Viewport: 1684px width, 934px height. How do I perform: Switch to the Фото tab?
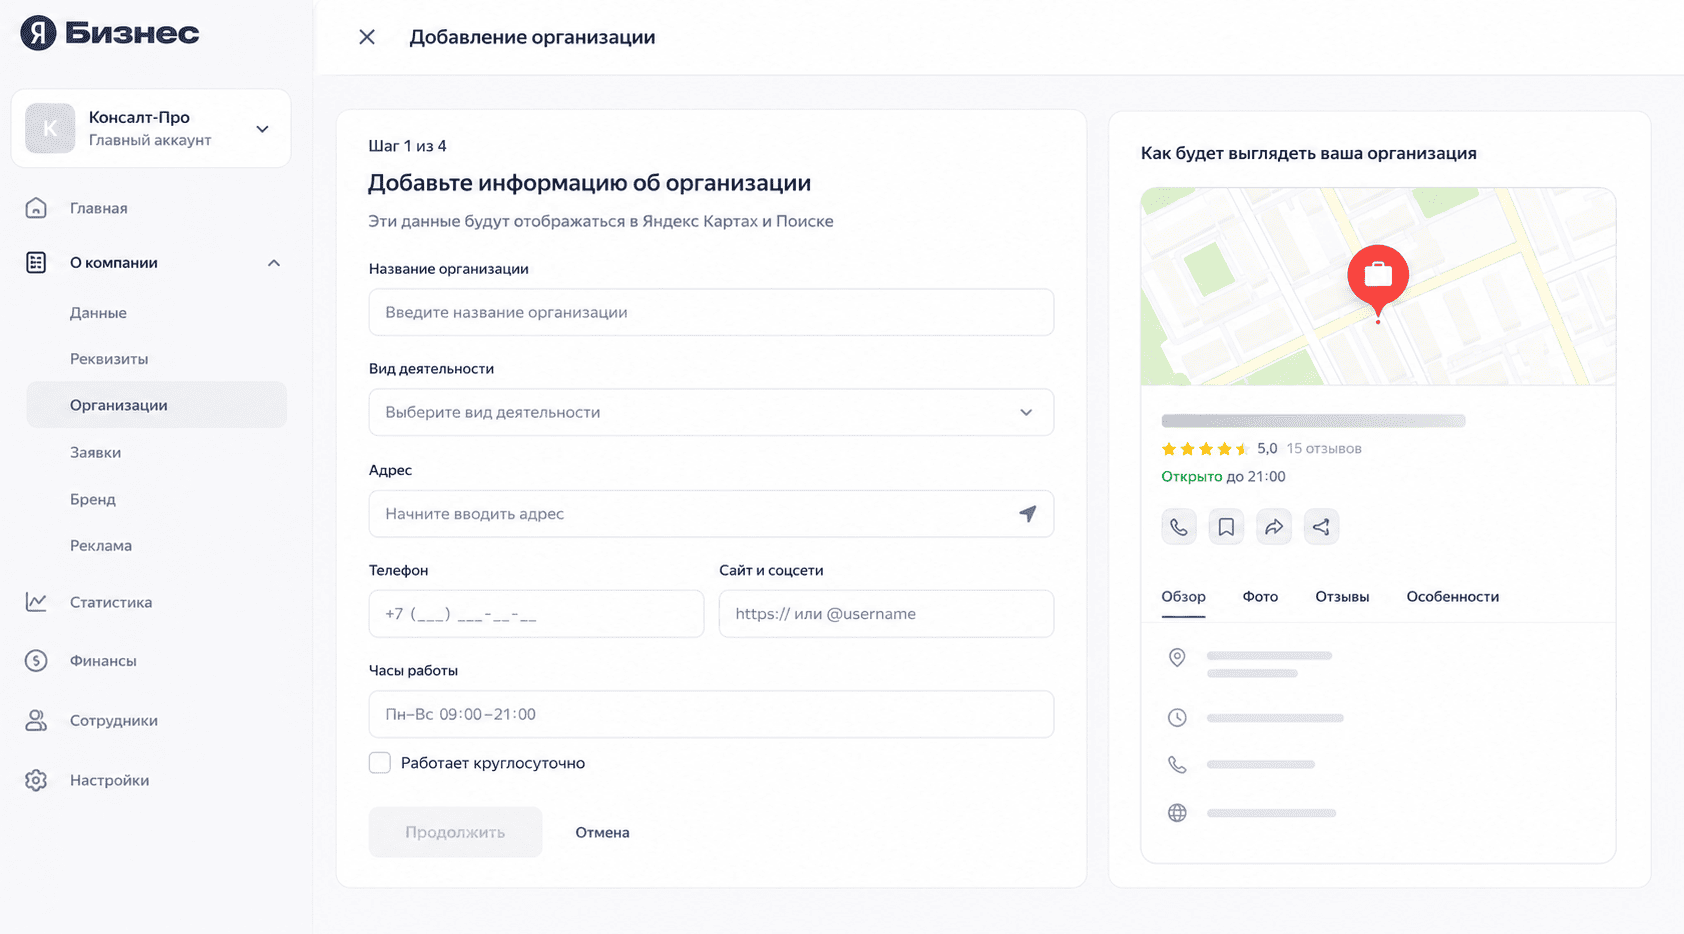click(x=1260, y=597)
